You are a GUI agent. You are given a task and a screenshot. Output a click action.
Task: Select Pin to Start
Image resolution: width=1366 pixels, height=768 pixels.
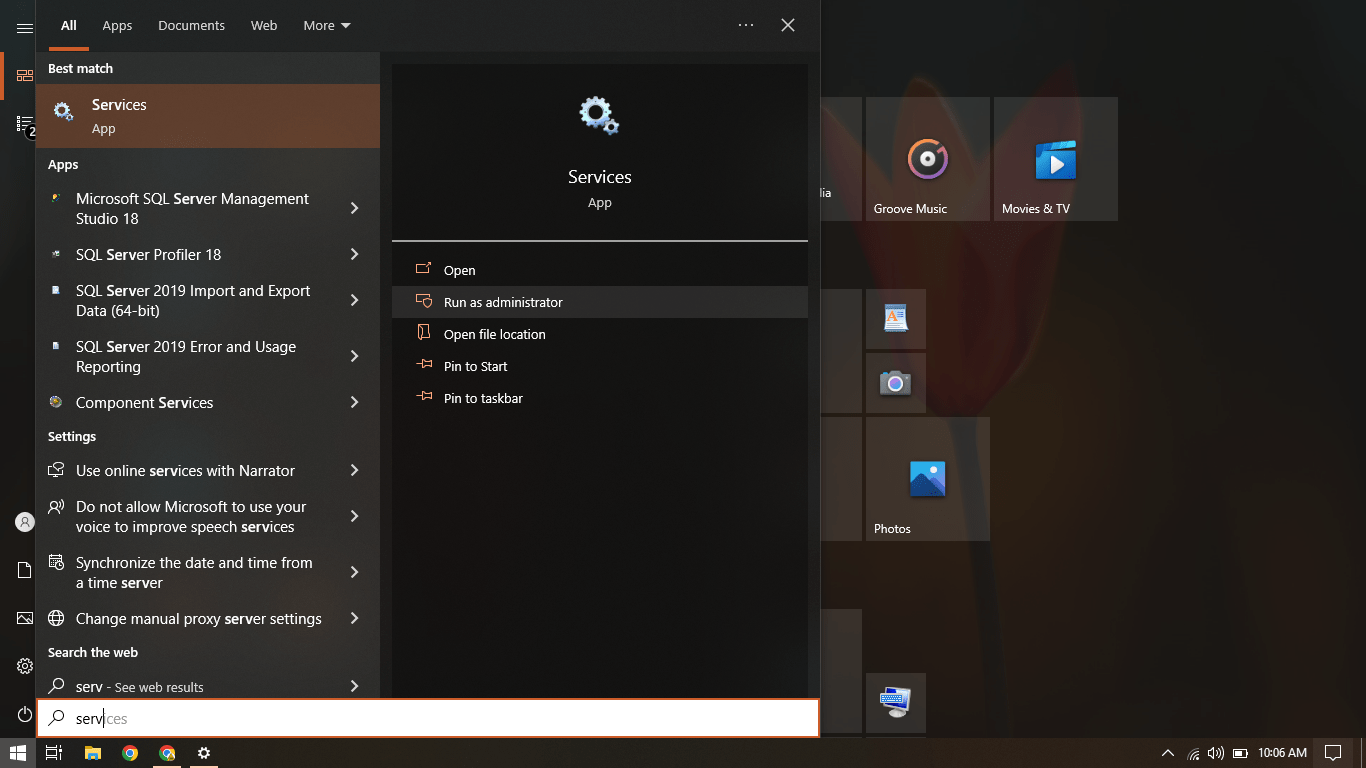(x=600, y=366)
